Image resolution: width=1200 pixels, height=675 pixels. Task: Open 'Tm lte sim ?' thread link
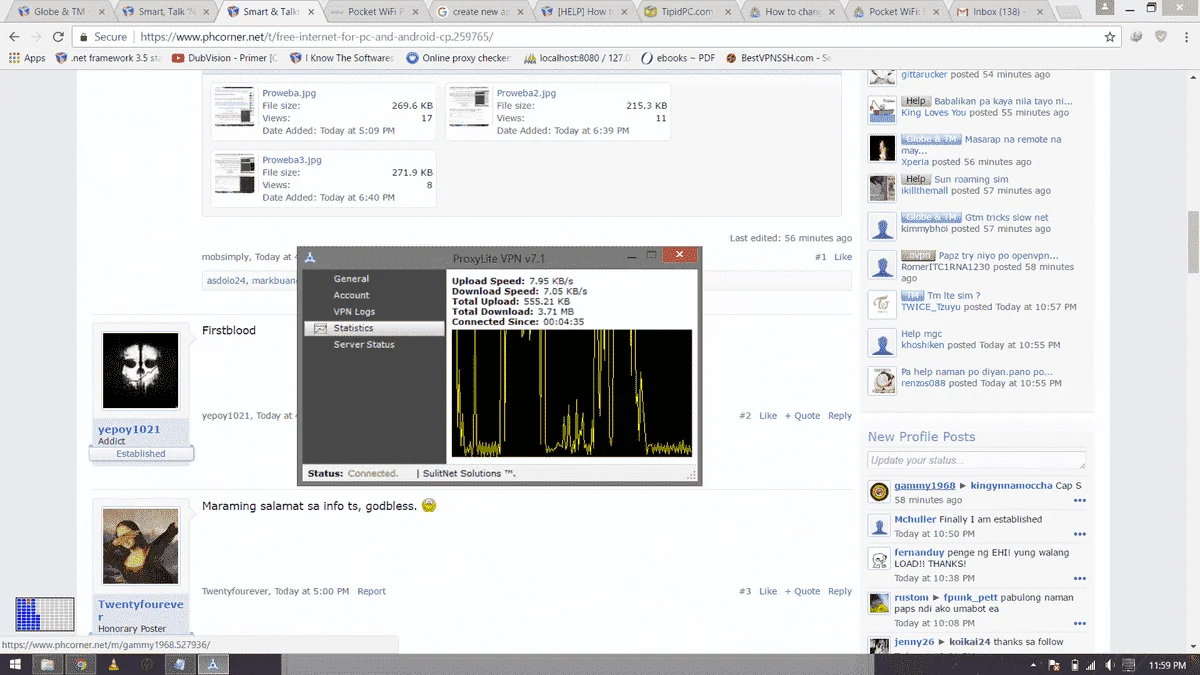click(952, 296)
